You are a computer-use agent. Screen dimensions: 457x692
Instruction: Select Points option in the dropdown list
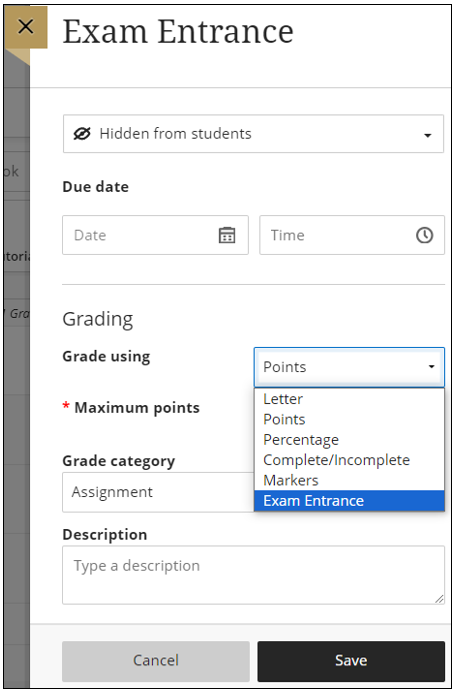pos(349,419)
